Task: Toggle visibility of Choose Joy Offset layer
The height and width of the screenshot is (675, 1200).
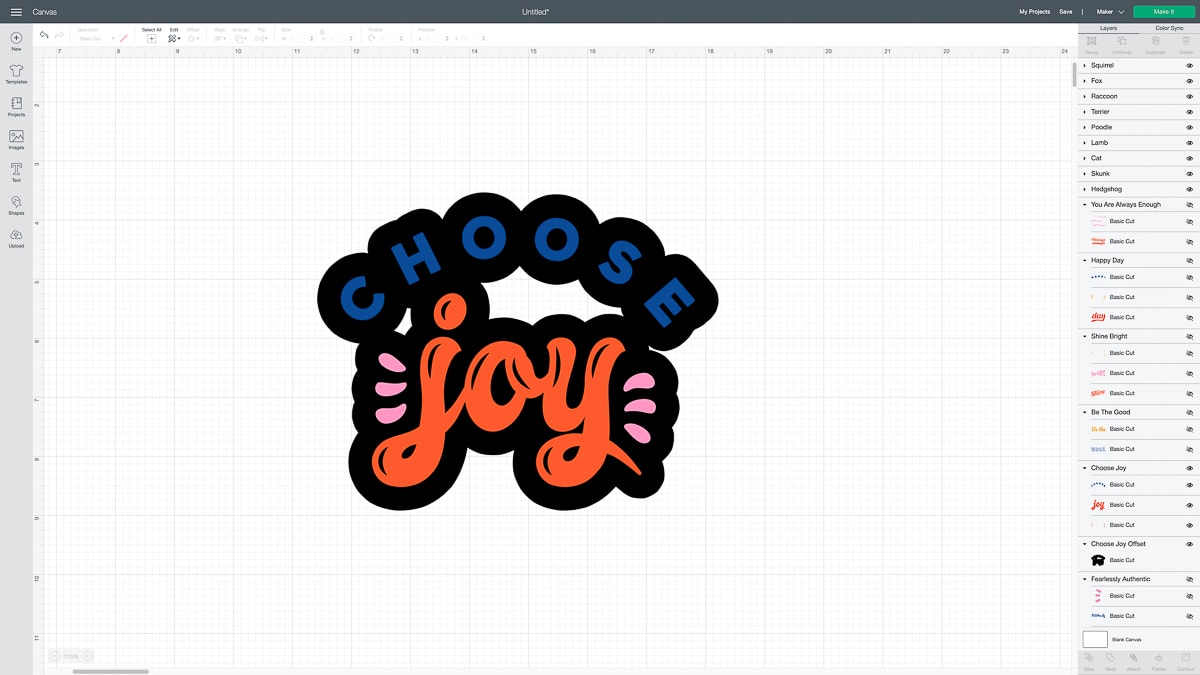Action: tap(1189, 544)
